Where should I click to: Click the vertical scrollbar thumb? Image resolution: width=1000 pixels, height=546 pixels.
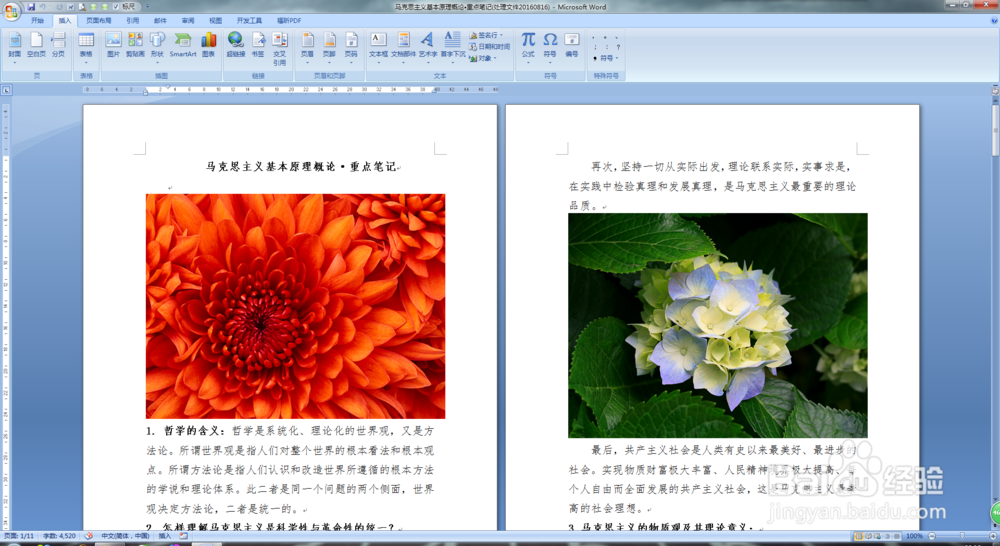pyautogui.click(x=995, y=131)
